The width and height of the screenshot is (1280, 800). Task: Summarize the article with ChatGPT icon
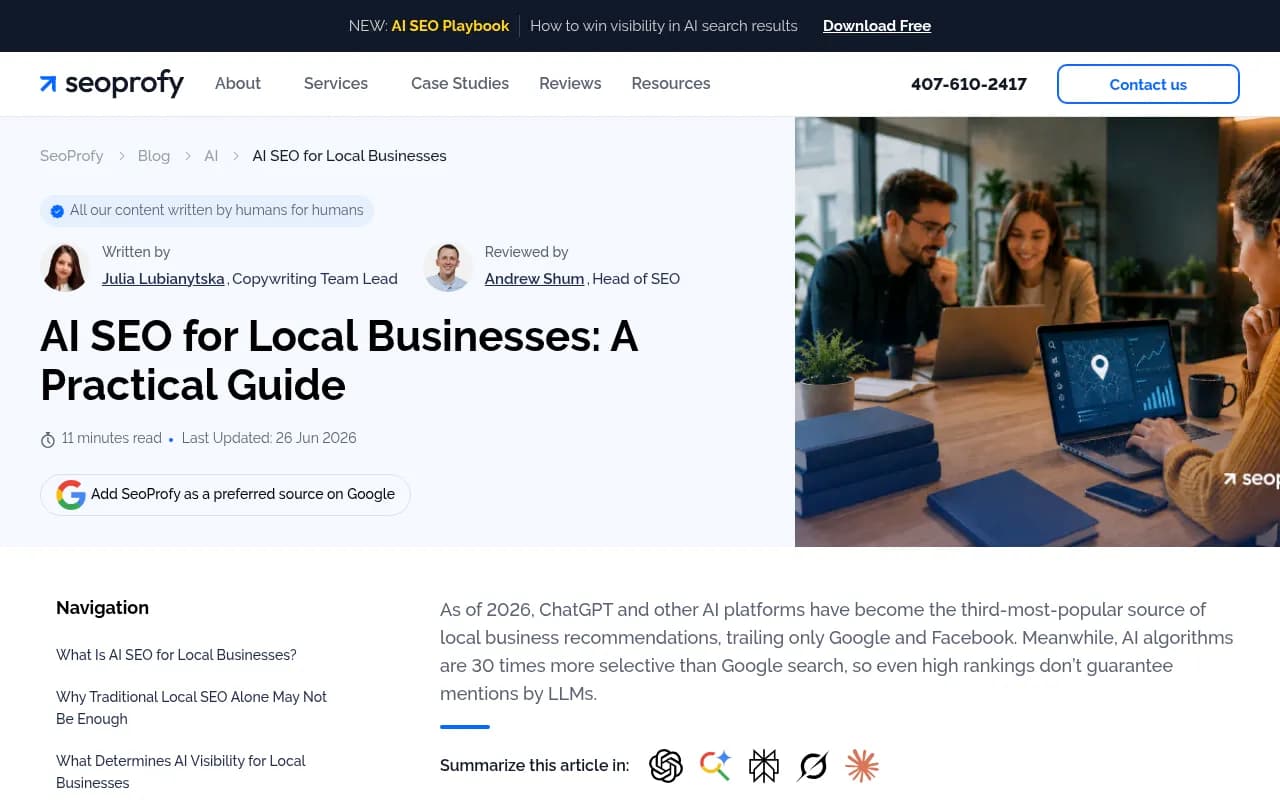[x=666, y=766]
